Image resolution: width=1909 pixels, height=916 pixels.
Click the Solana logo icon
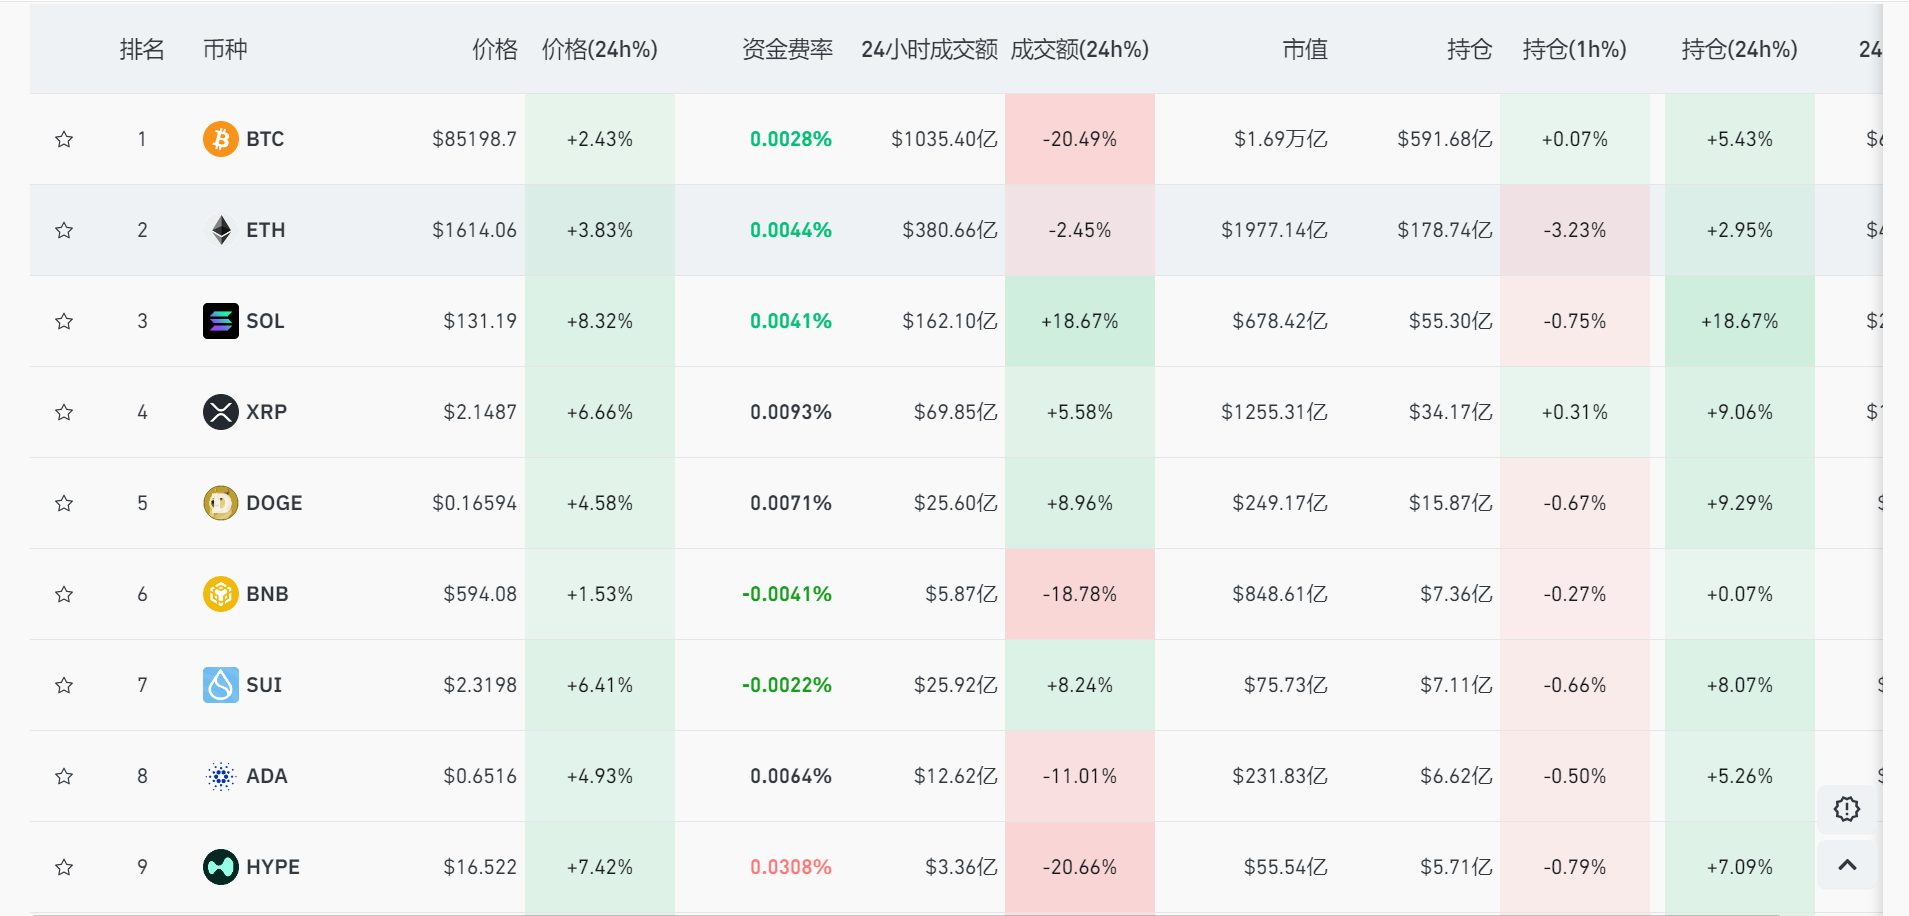pos(220,321)
